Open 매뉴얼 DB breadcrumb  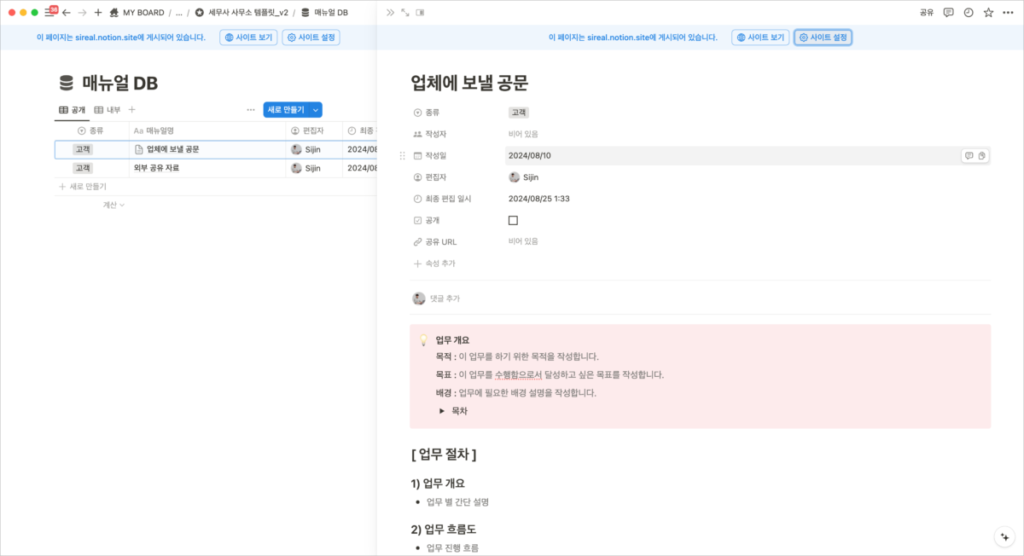pos(325,12)
